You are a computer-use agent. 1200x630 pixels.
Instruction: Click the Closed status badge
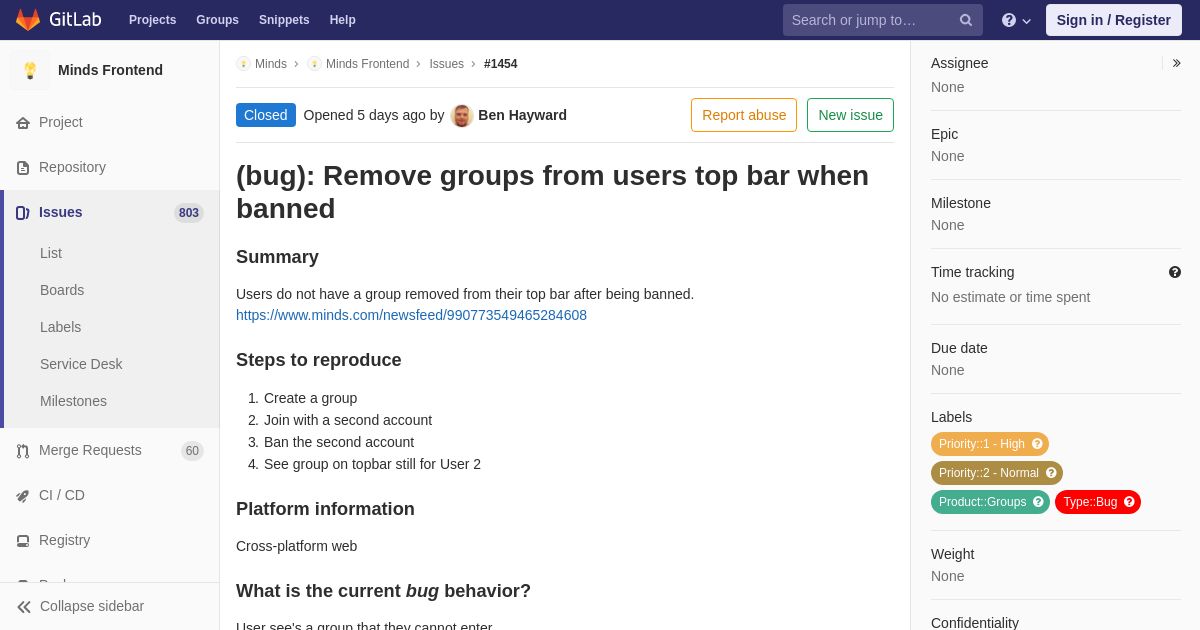click(266, 115)
